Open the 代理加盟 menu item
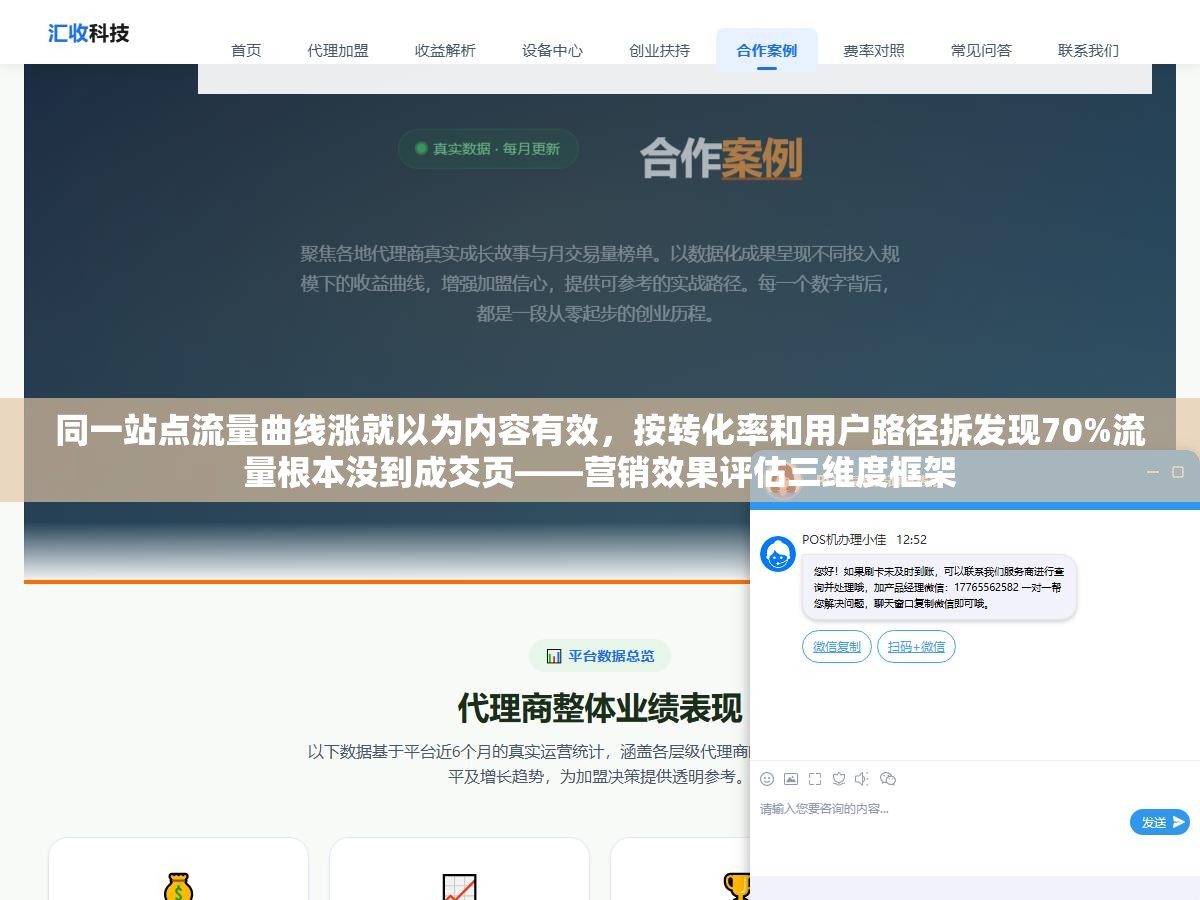 [x=338, y=50]
